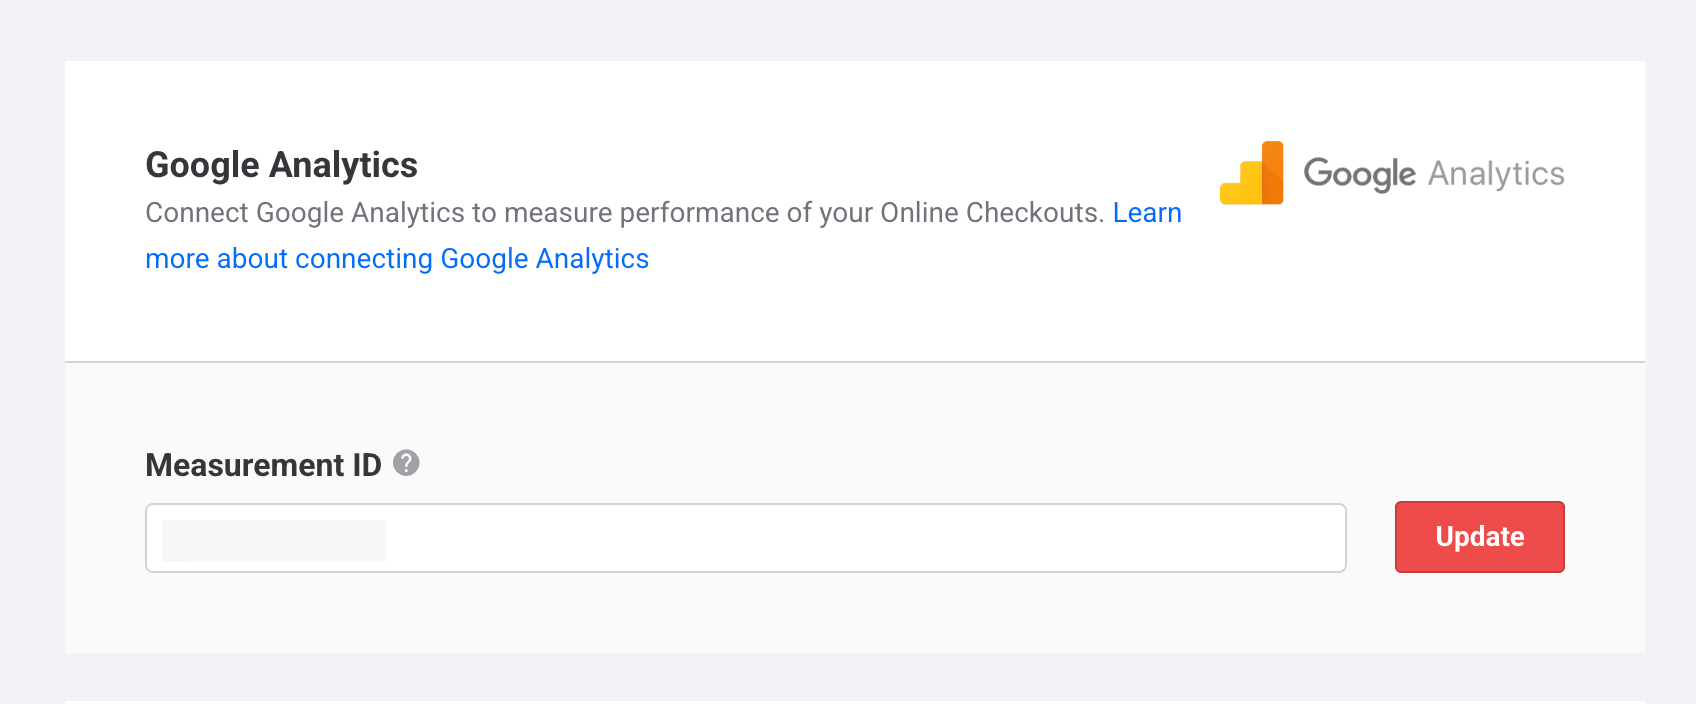Click the gray "Google" wordmark beside the logo
Viewport: 1696px width, 704px height.
tap(1359, 174)
